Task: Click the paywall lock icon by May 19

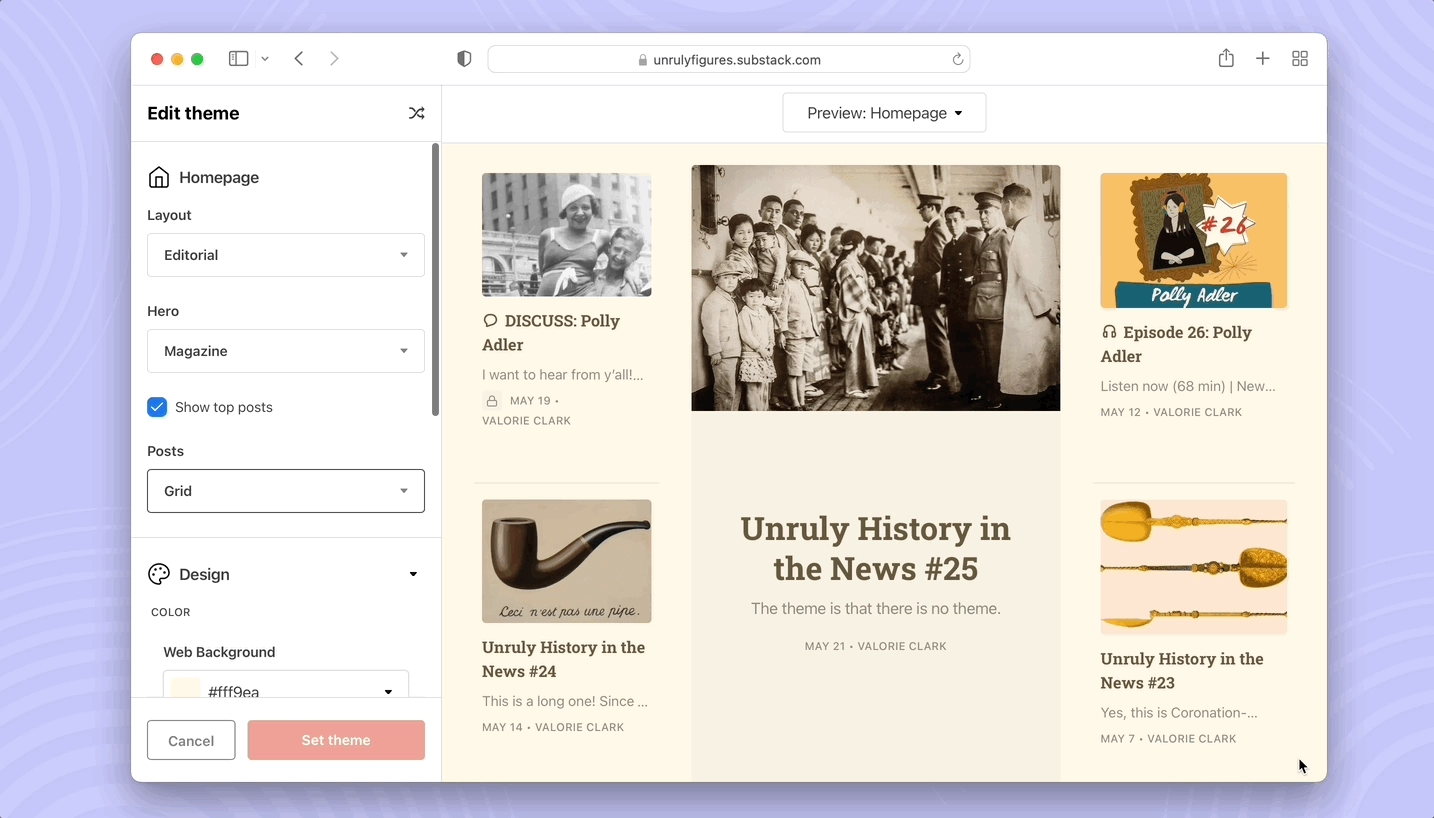Action: point(492,401)
